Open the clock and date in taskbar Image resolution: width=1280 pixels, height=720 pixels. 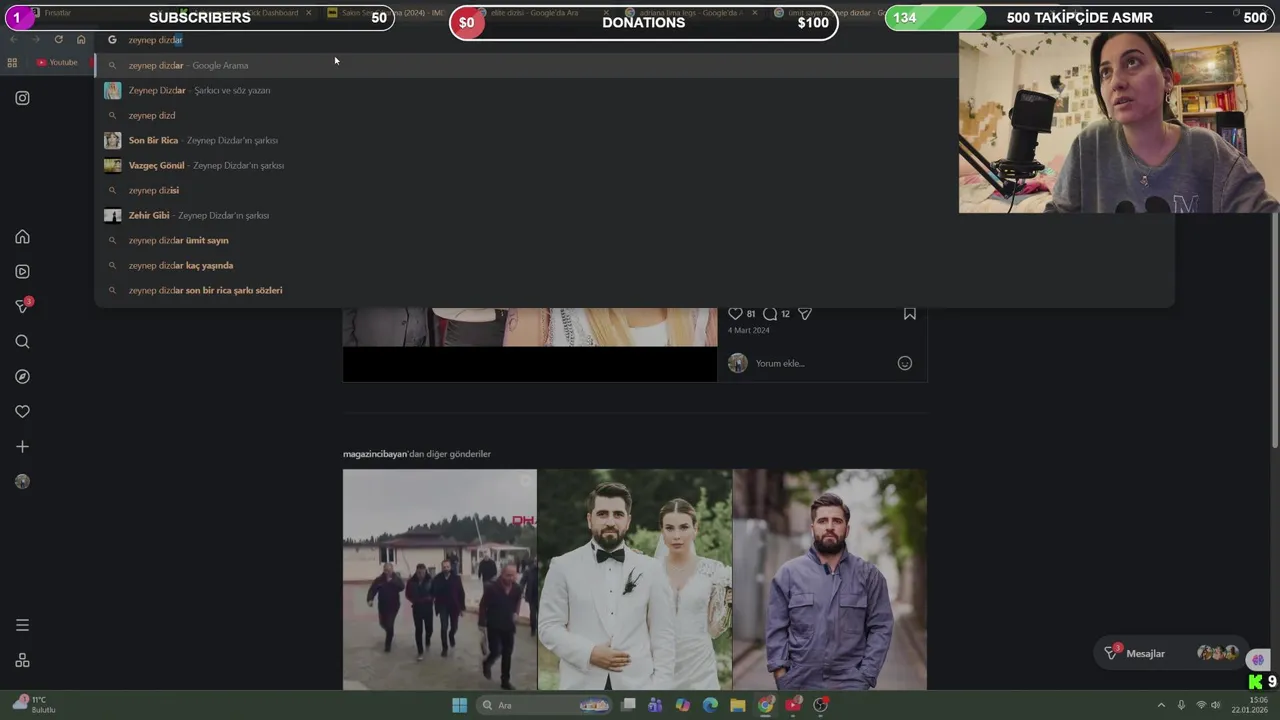(1249, 705)
